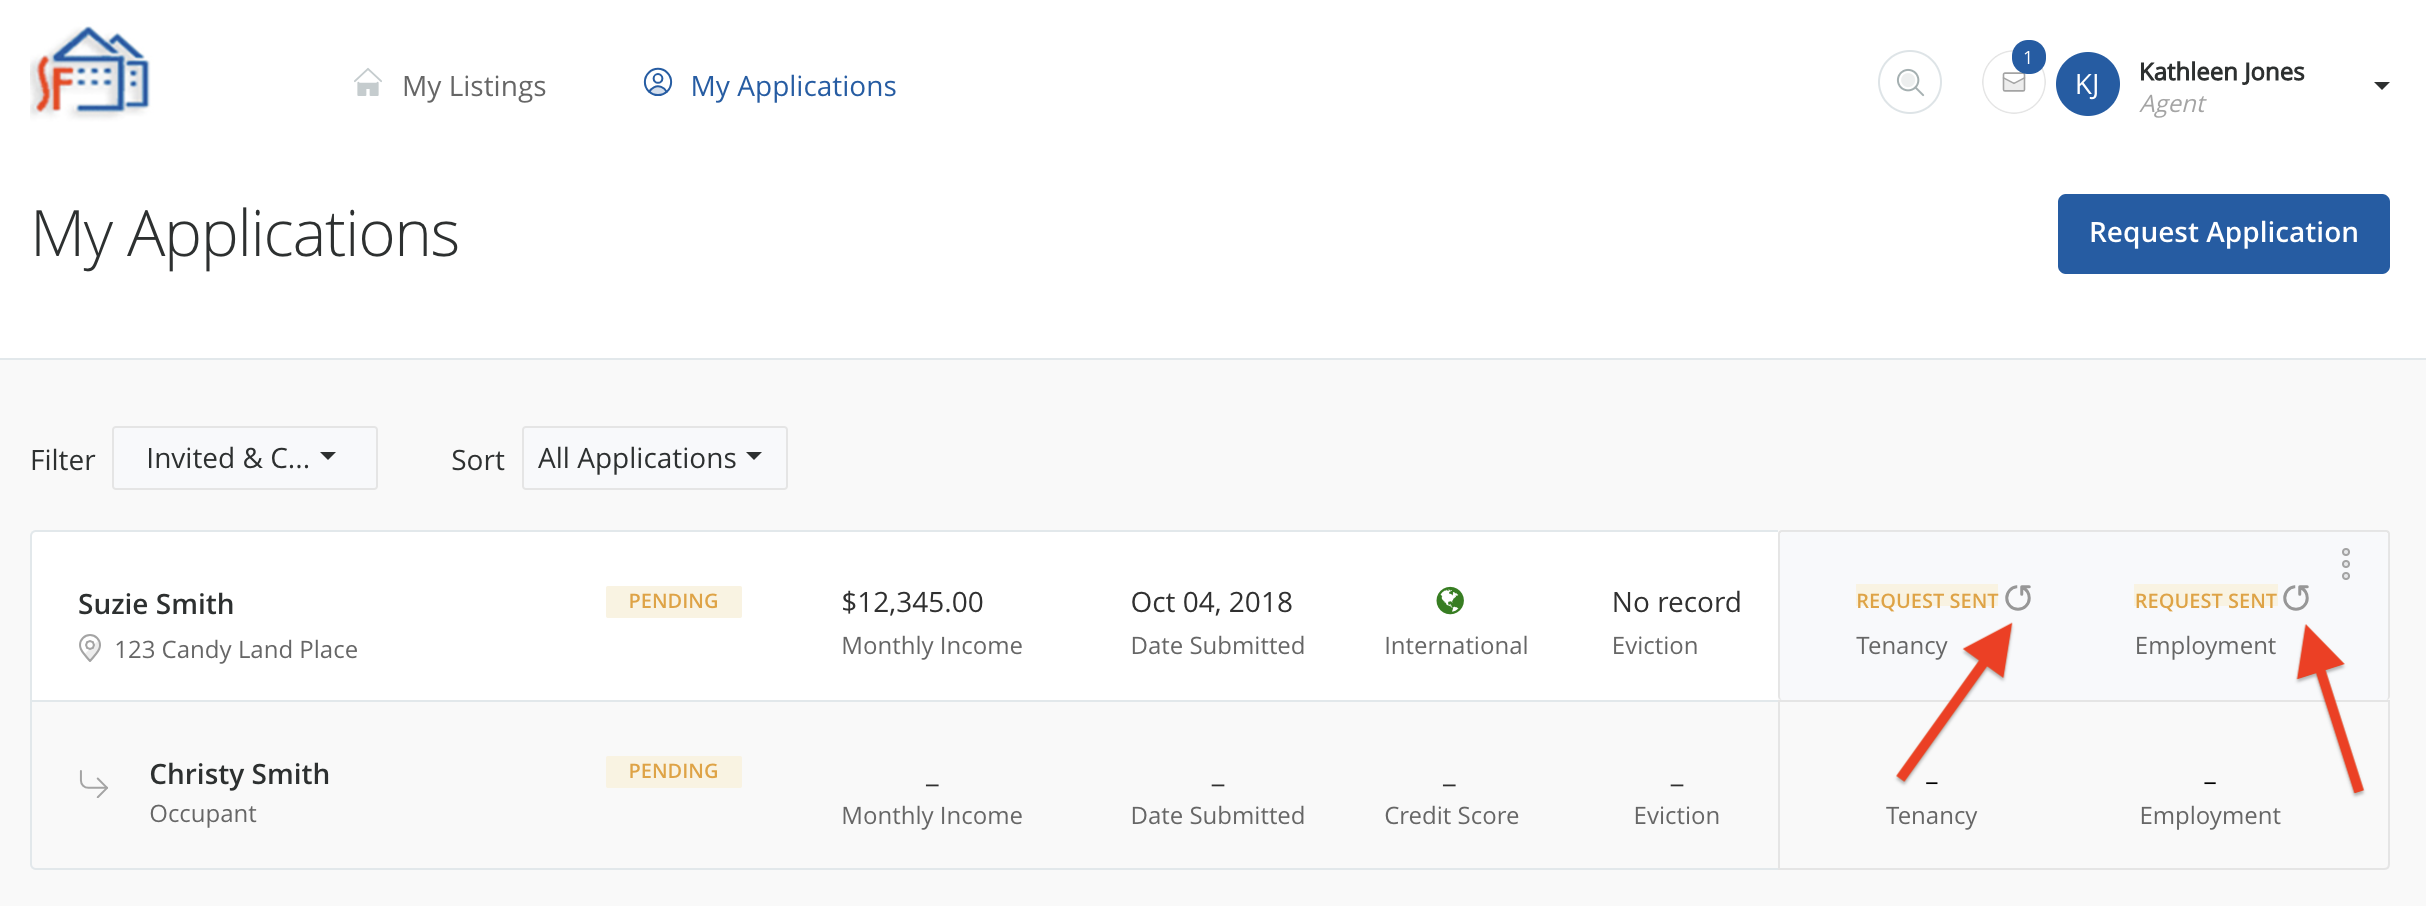2426x906 pixels.
Task: Click the PENDING badge for Suzie Smith
Action: pyautogui.click(x=673, y=601)
